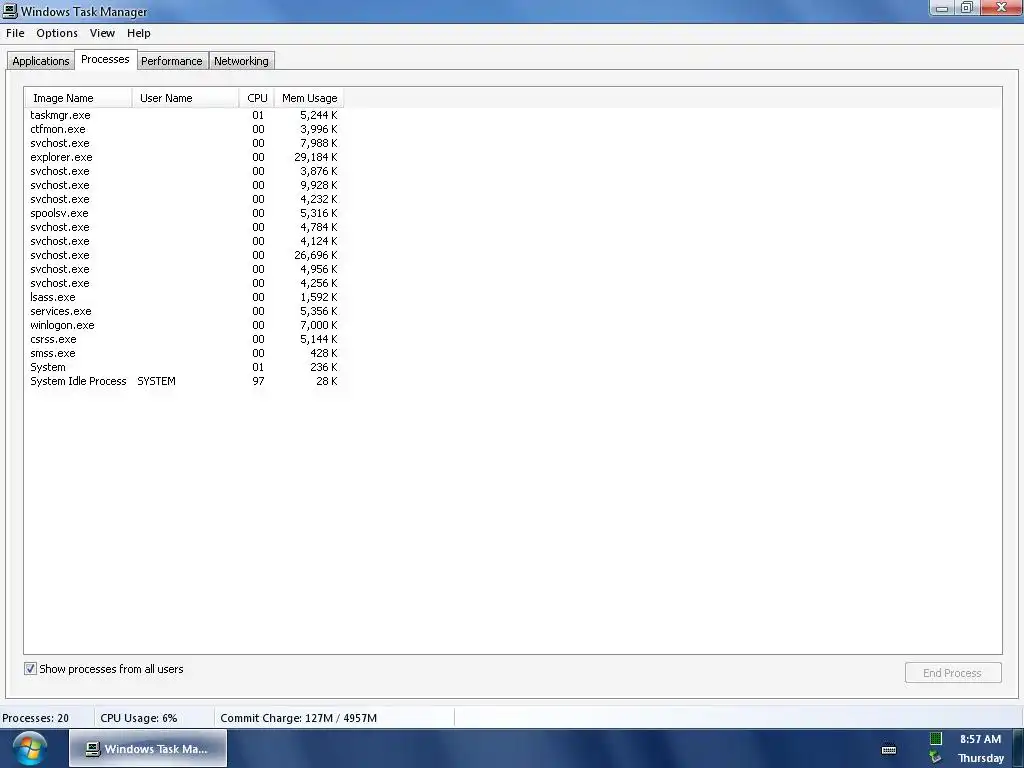Image resolution: width=1024 pixels, height=768 pixels.
Task: Sort by Mem Usage column header
Action: pyautogui.click(x=310, y=98)
